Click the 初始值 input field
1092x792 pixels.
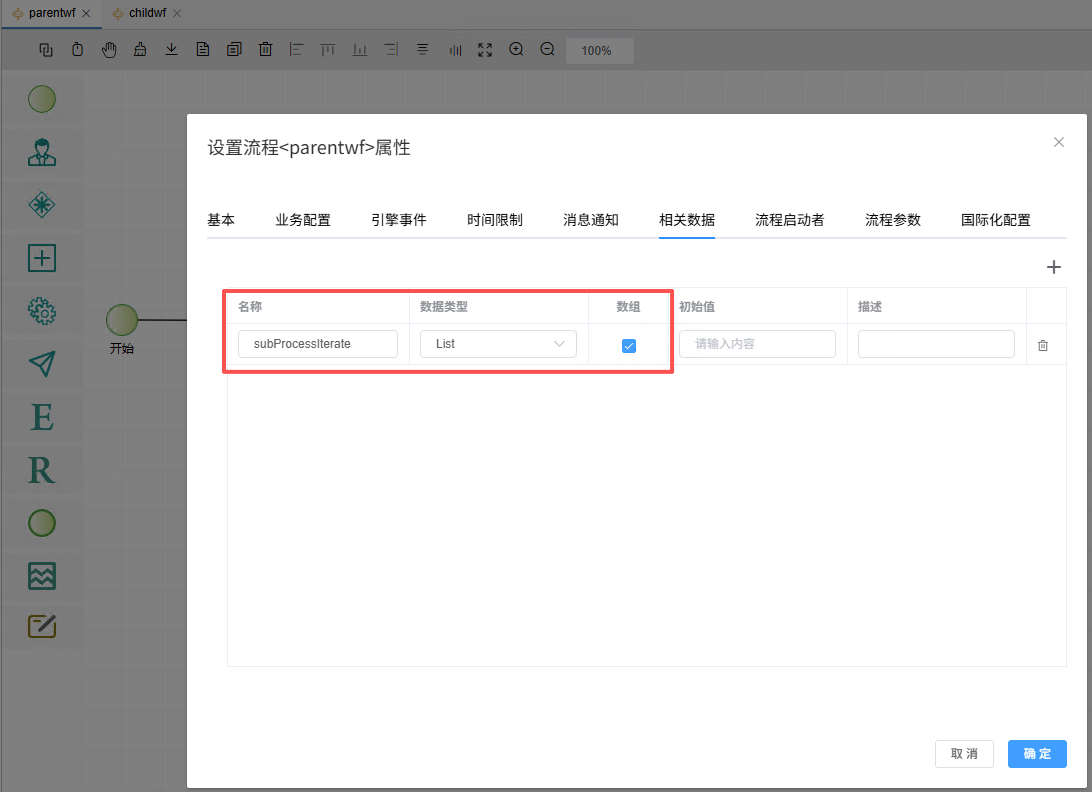pyautogui.click(x=757, y=344)
